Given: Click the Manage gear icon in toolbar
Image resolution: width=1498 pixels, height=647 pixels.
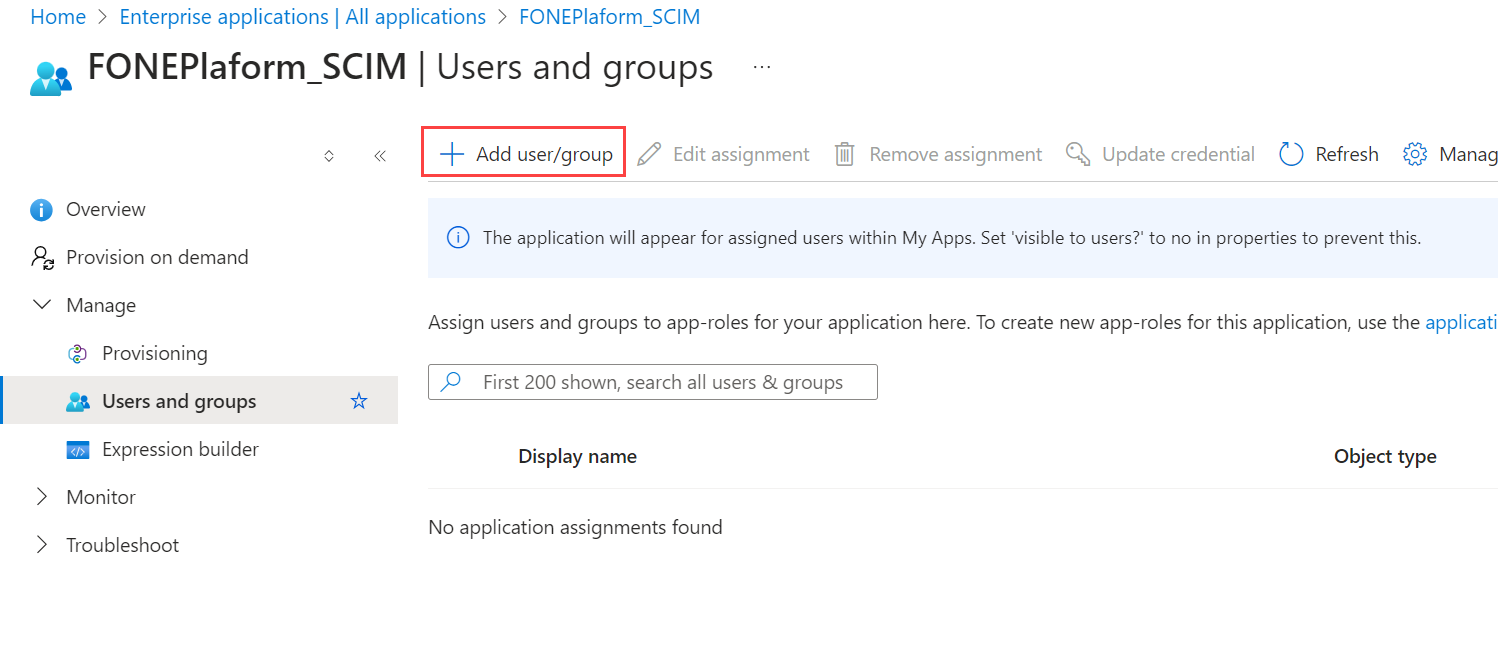Looking at the screenshot, I should [1415, 154].
